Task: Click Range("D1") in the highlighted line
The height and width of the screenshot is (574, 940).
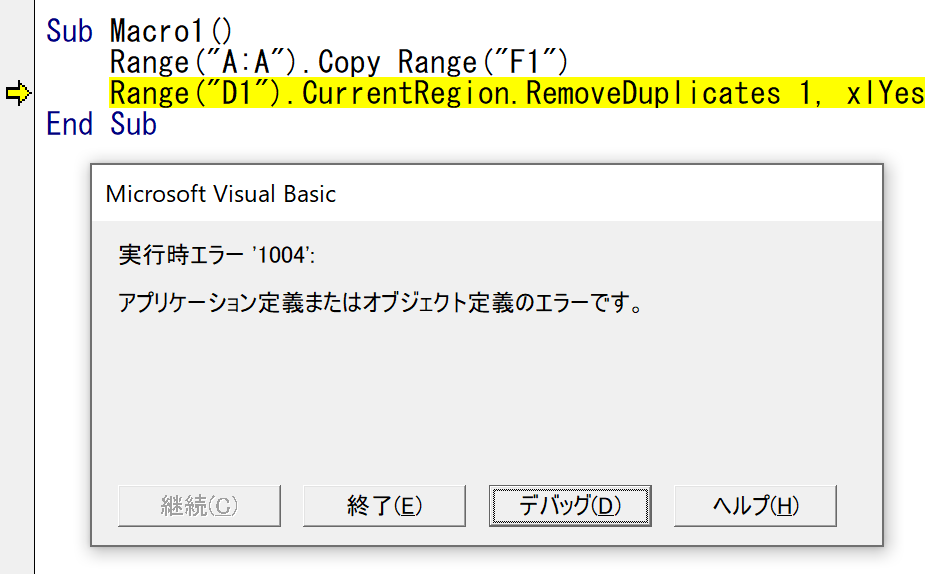Action: pos(195,93)
